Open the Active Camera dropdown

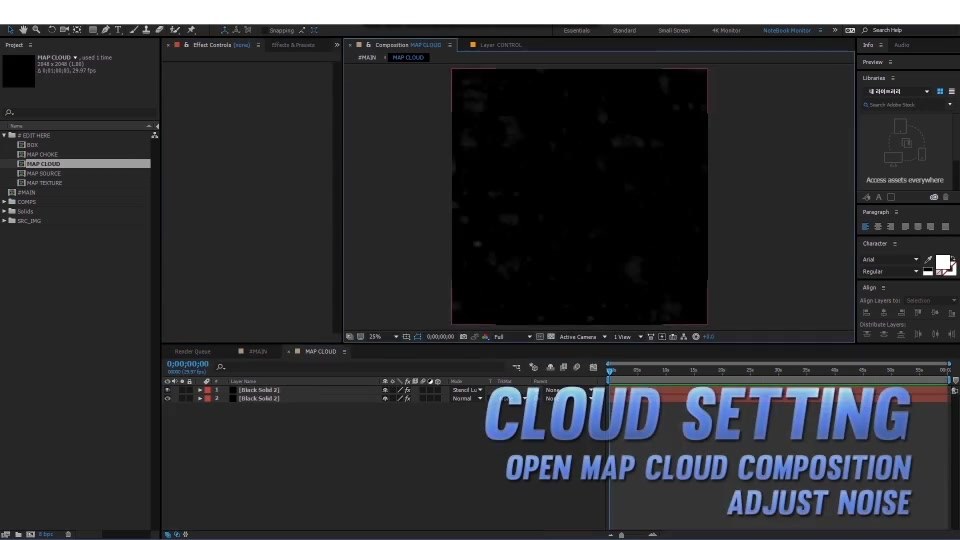tap(582, 337)
